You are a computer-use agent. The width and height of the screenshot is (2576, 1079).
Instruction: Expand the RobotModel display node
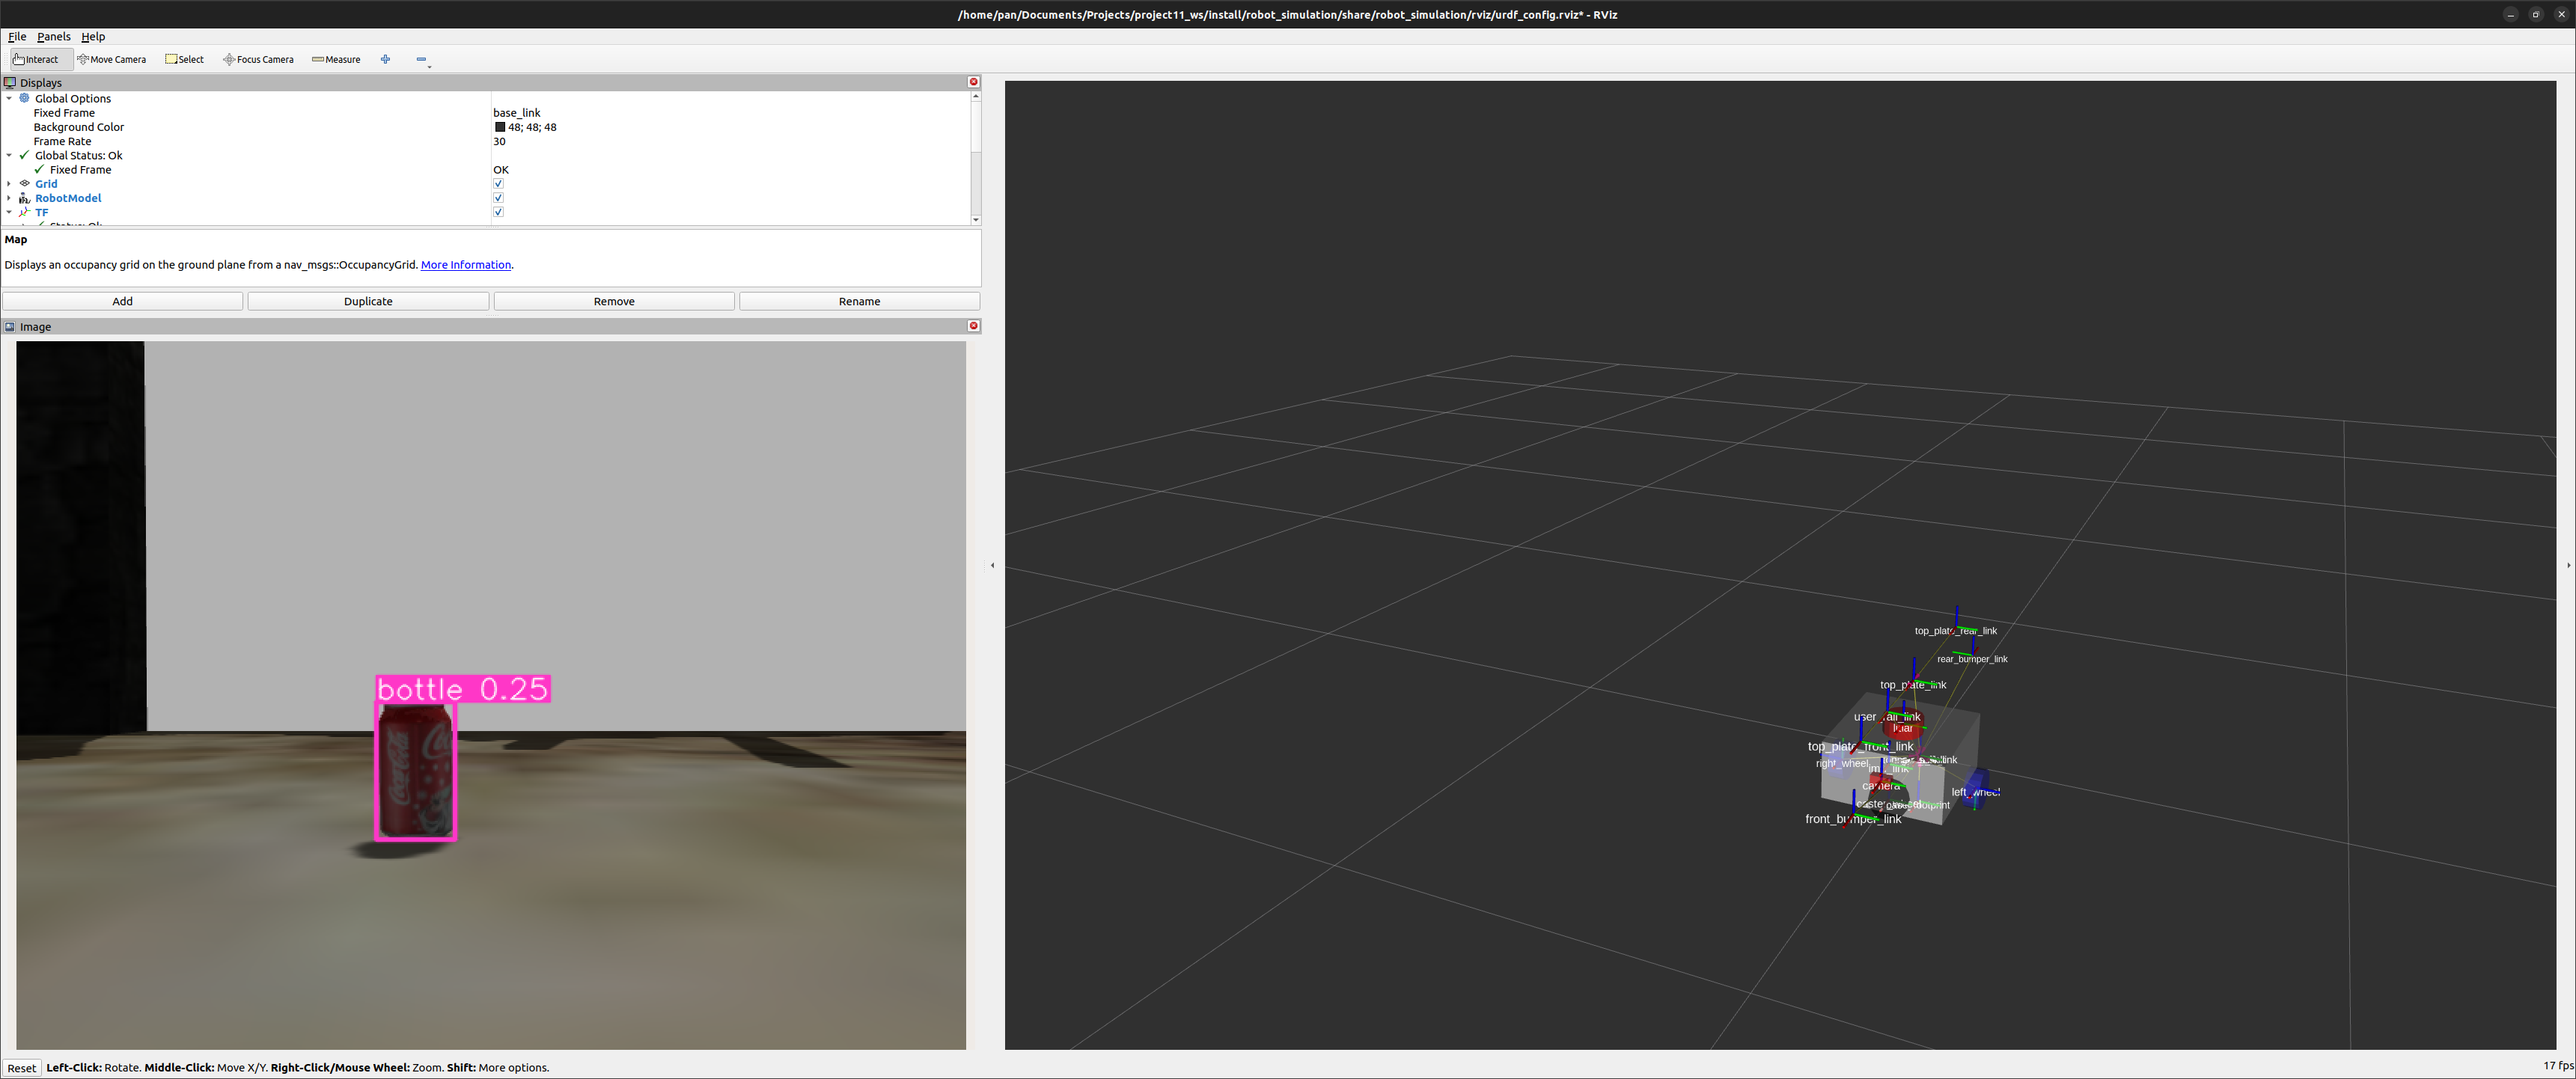tap(9, 198)
